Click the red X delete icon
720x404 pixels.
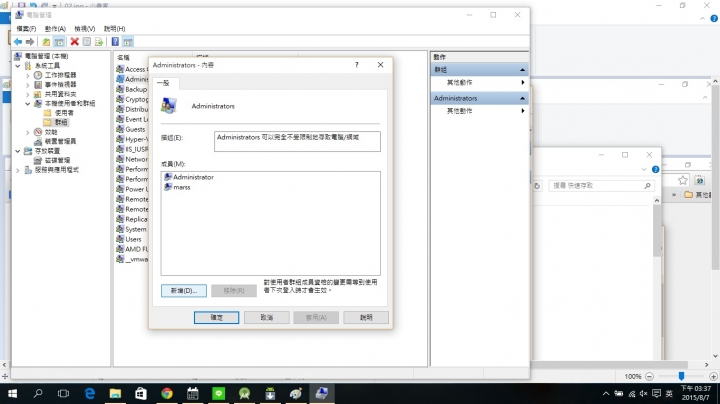pyautogui.click(x=74, y=42)
